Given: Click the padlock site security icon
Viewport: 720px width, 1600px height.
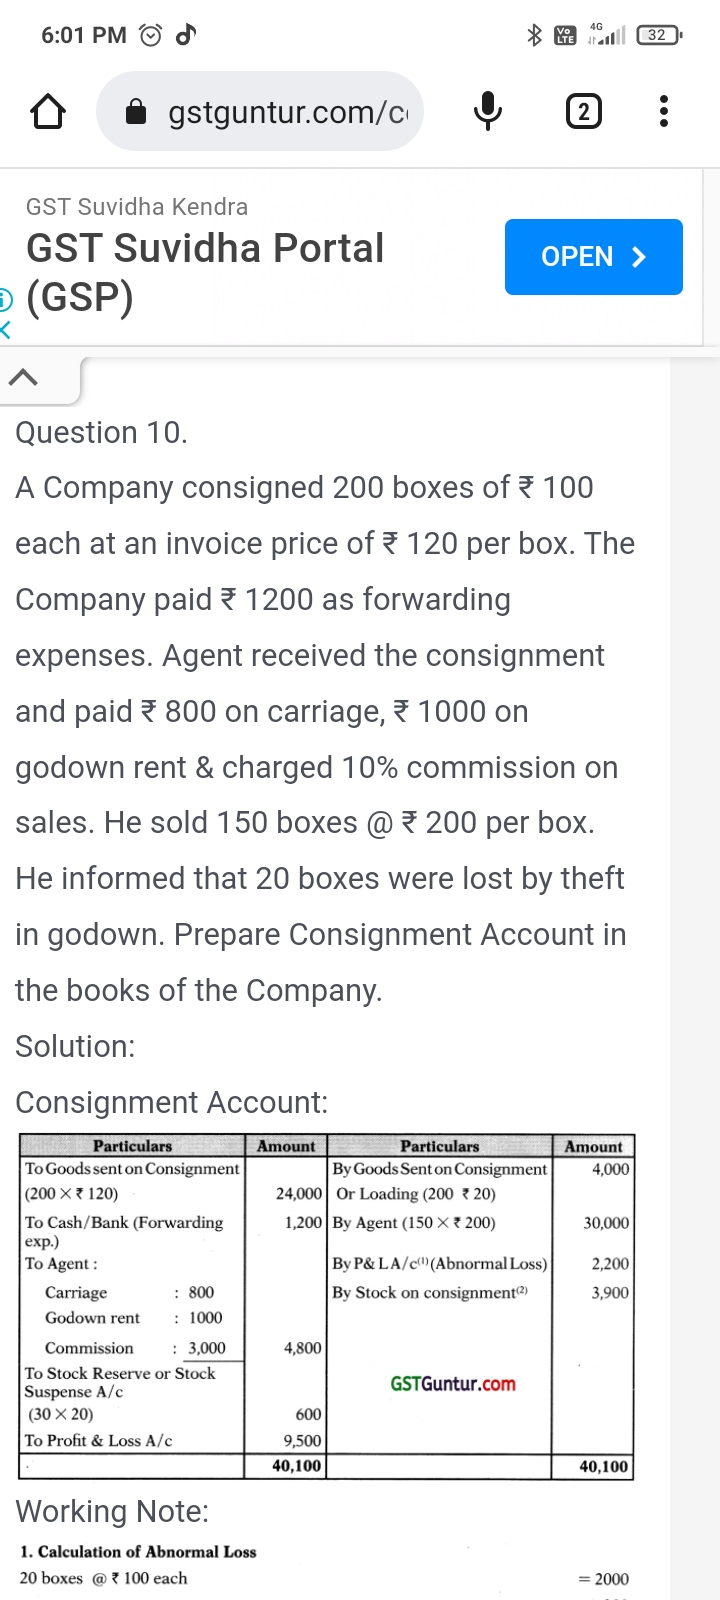Looking at the screenshot, I should coord(136,112).
